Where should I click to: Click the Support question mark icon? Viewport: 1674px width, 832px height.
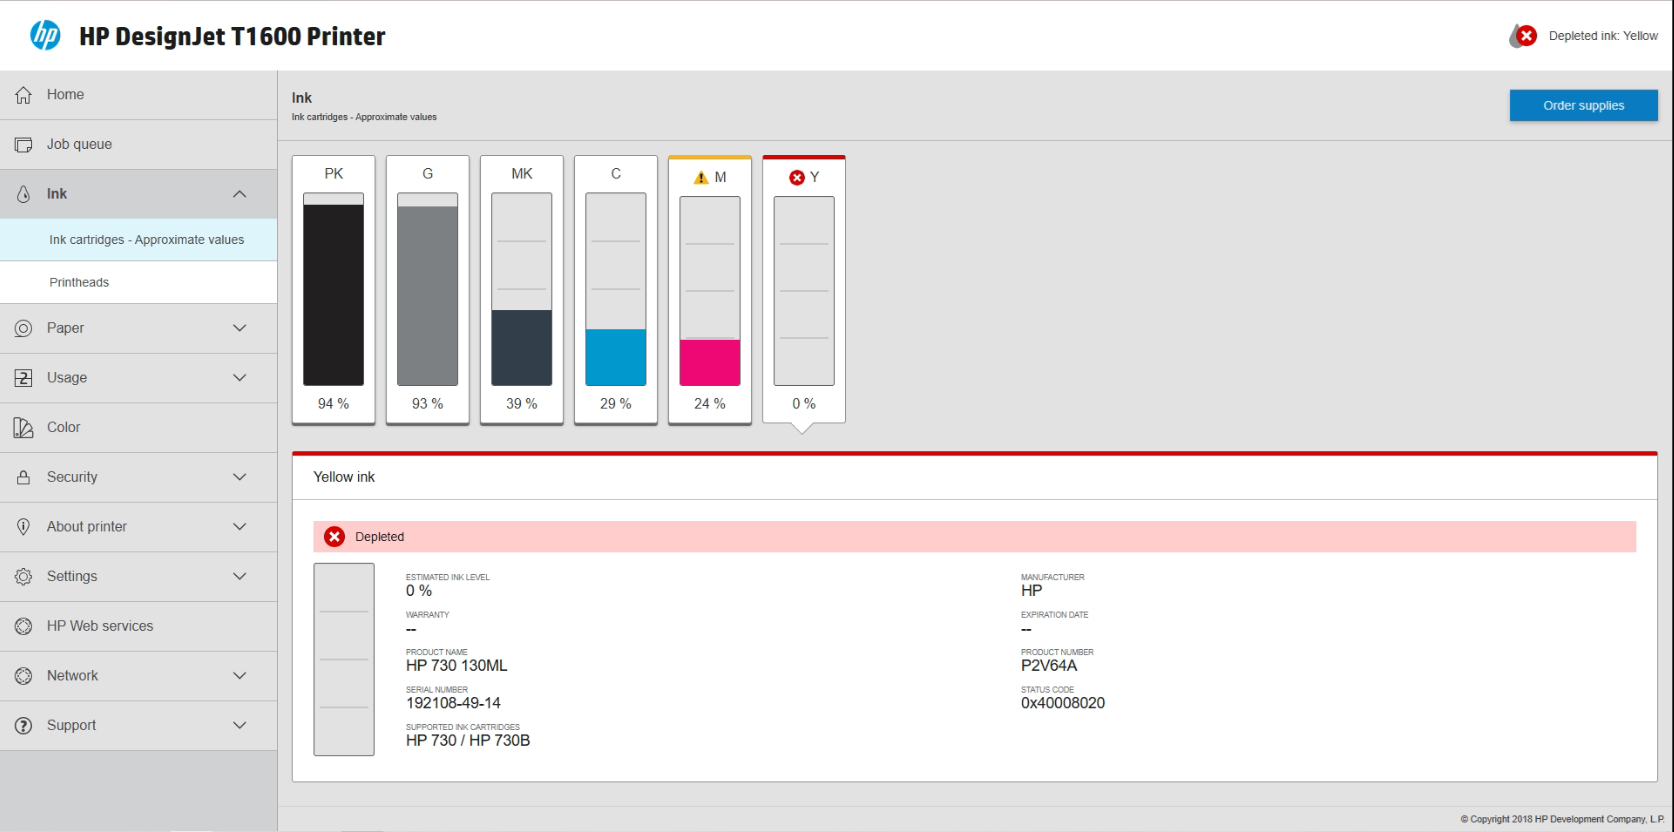23,725
